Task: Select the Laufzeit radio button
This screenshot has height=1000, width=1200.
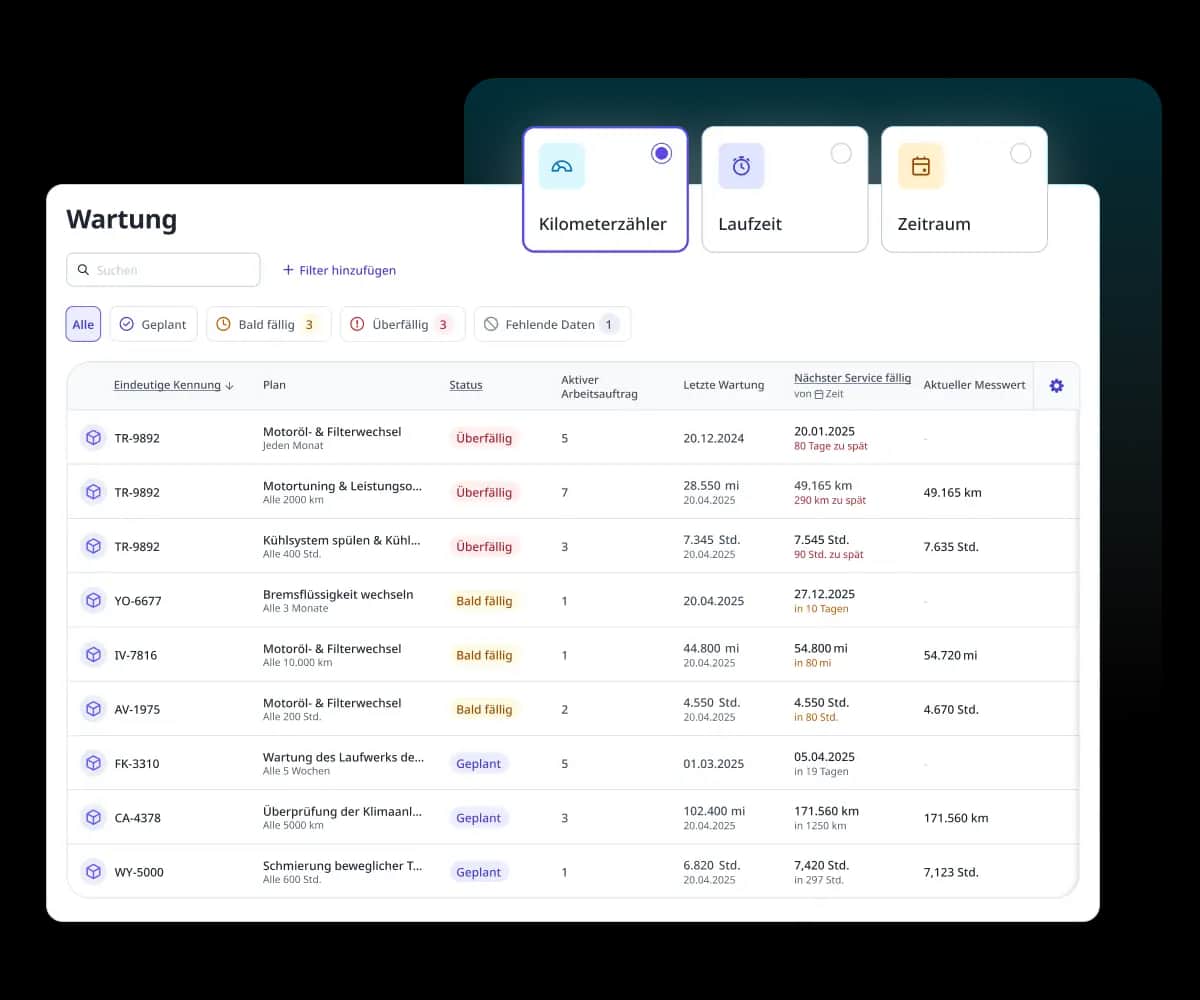Action: pos(841,153)
